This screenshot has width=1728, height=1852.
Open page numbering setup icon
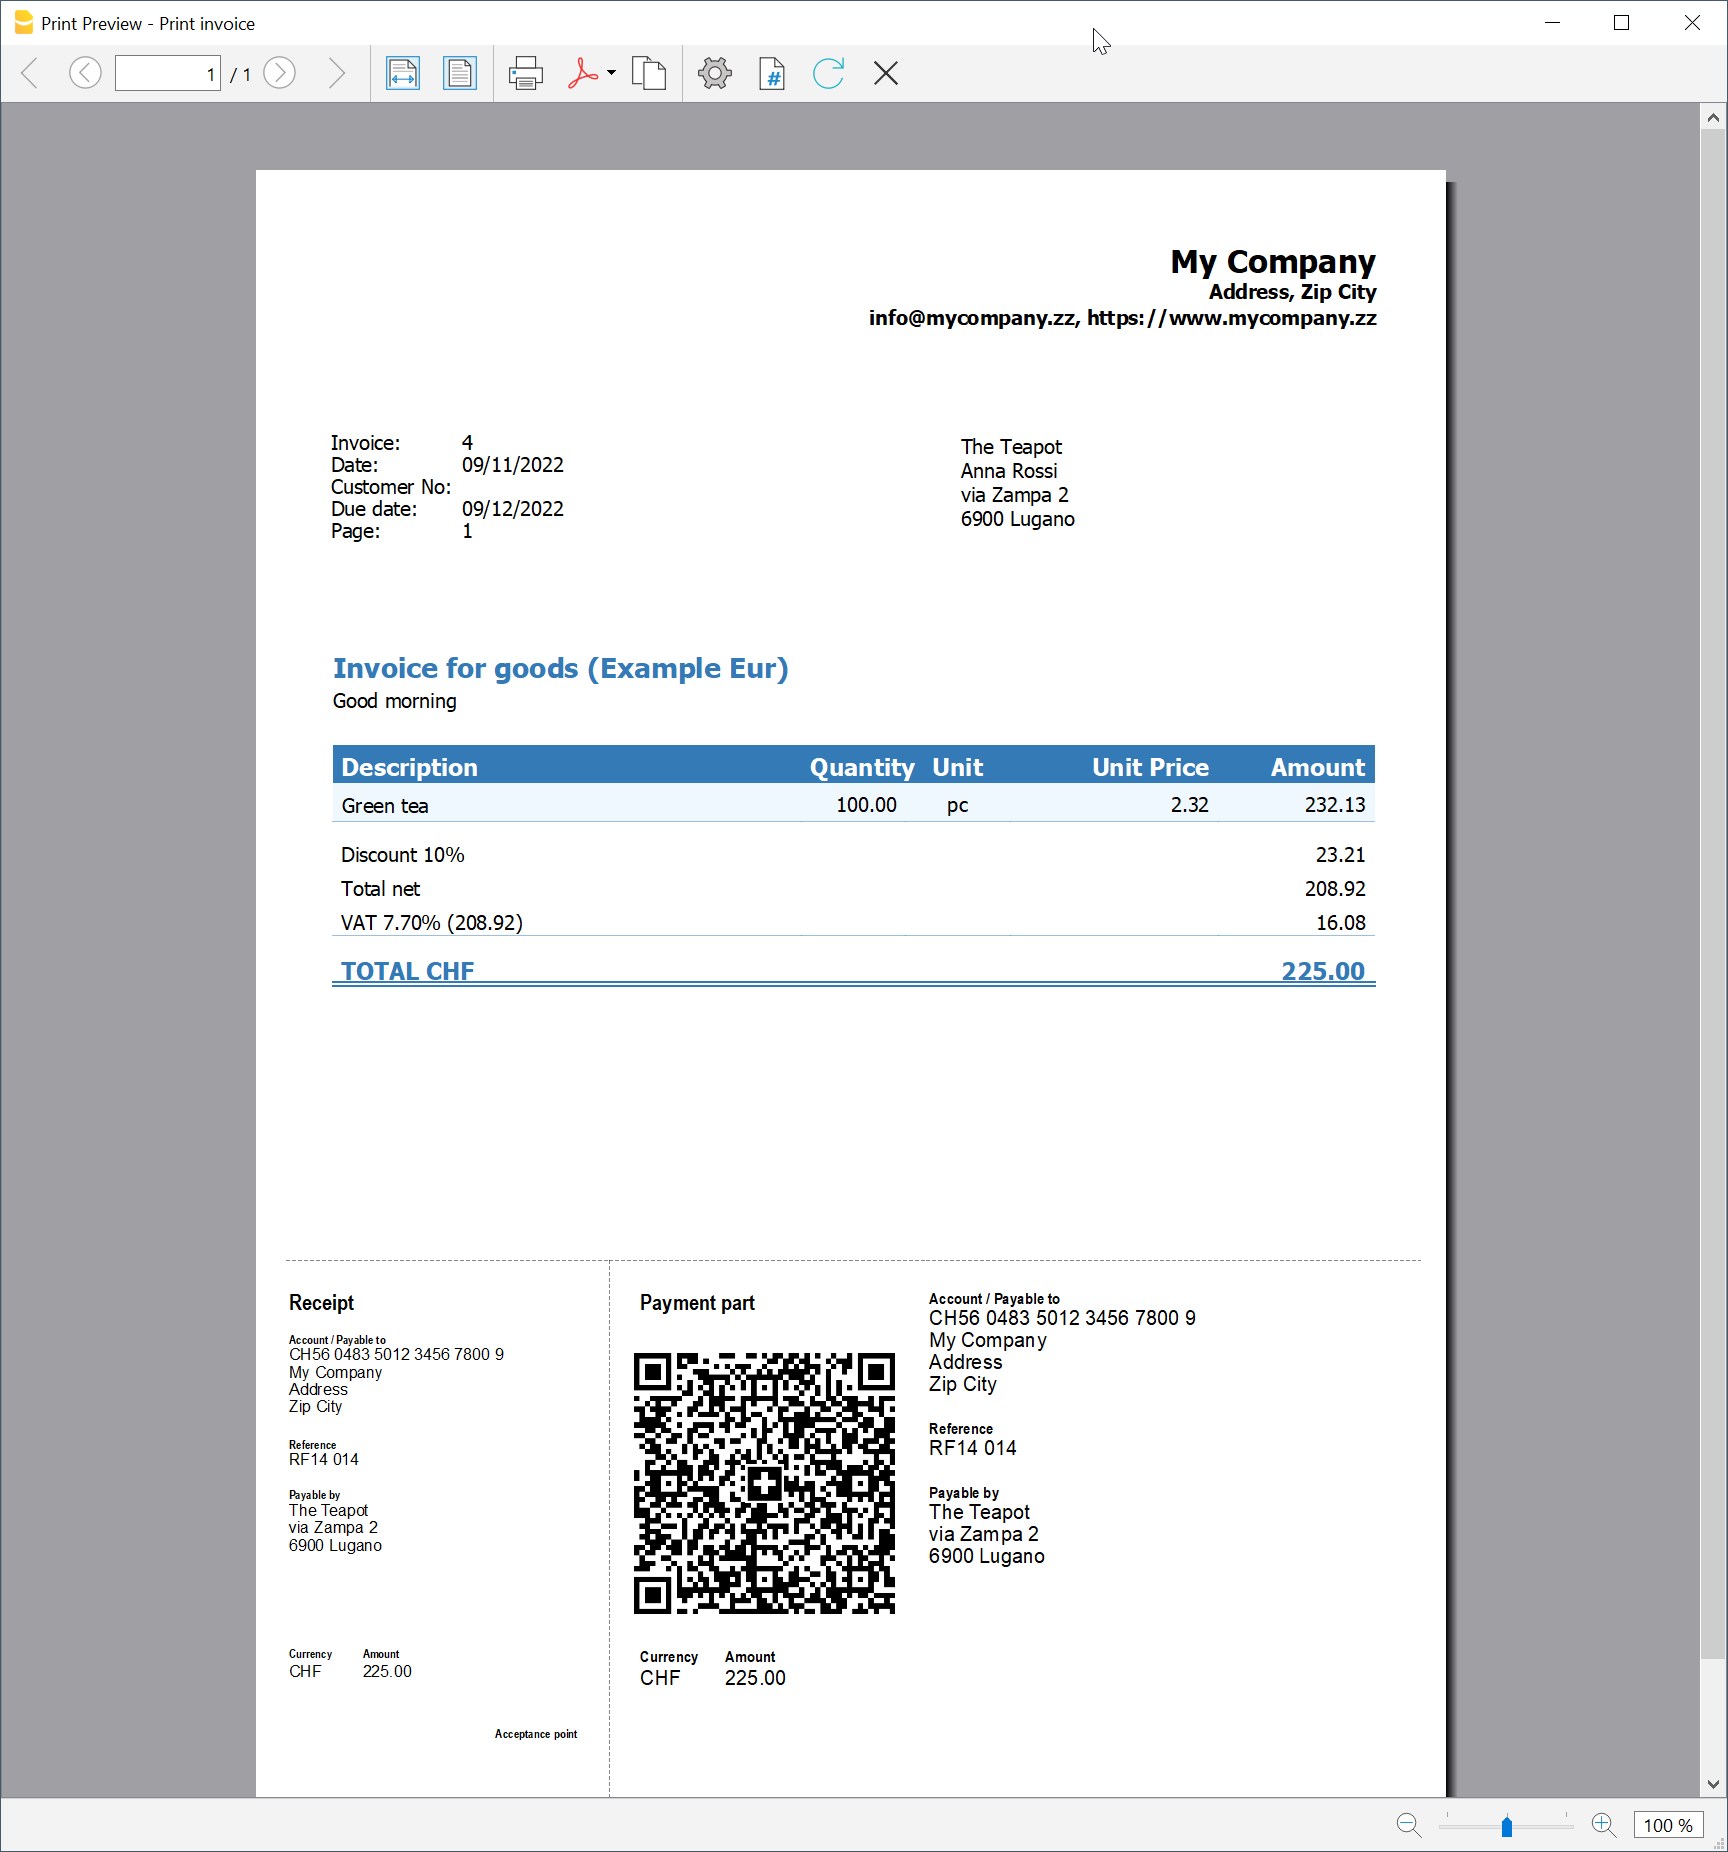point(771,73)
